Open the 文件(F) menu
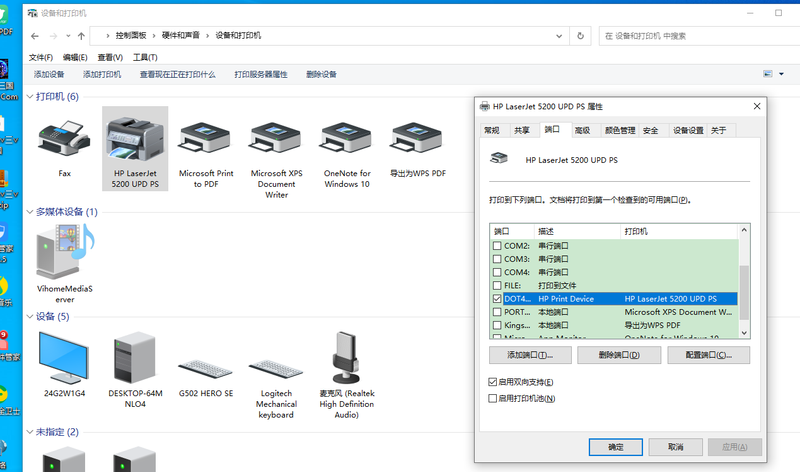 [41, 57]
